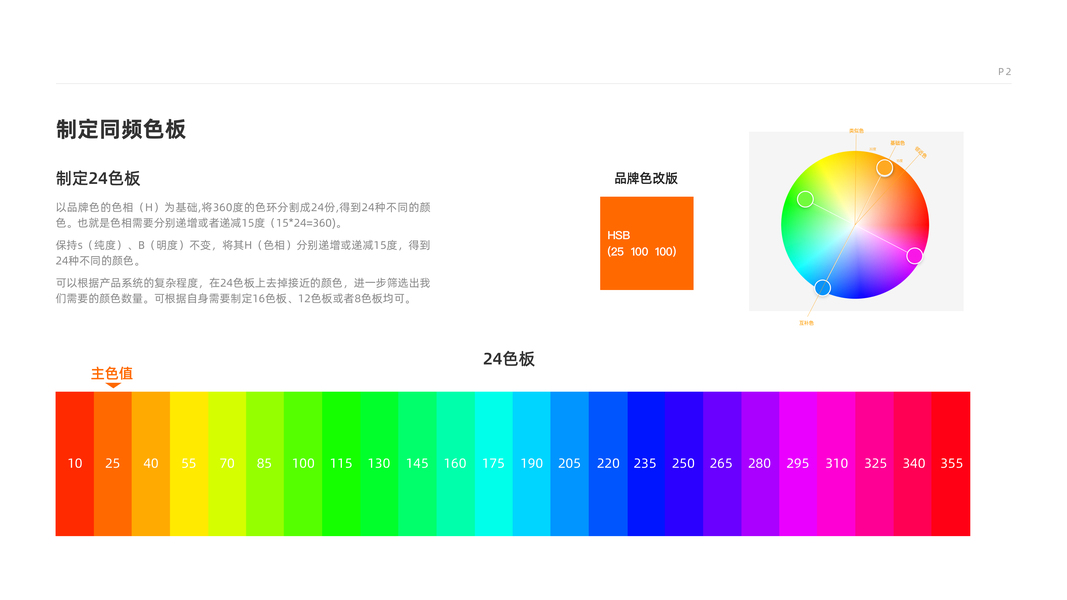Click the green handle on the color wheel
This screenshot has width=1067, height=600.
tap(805, 199)
